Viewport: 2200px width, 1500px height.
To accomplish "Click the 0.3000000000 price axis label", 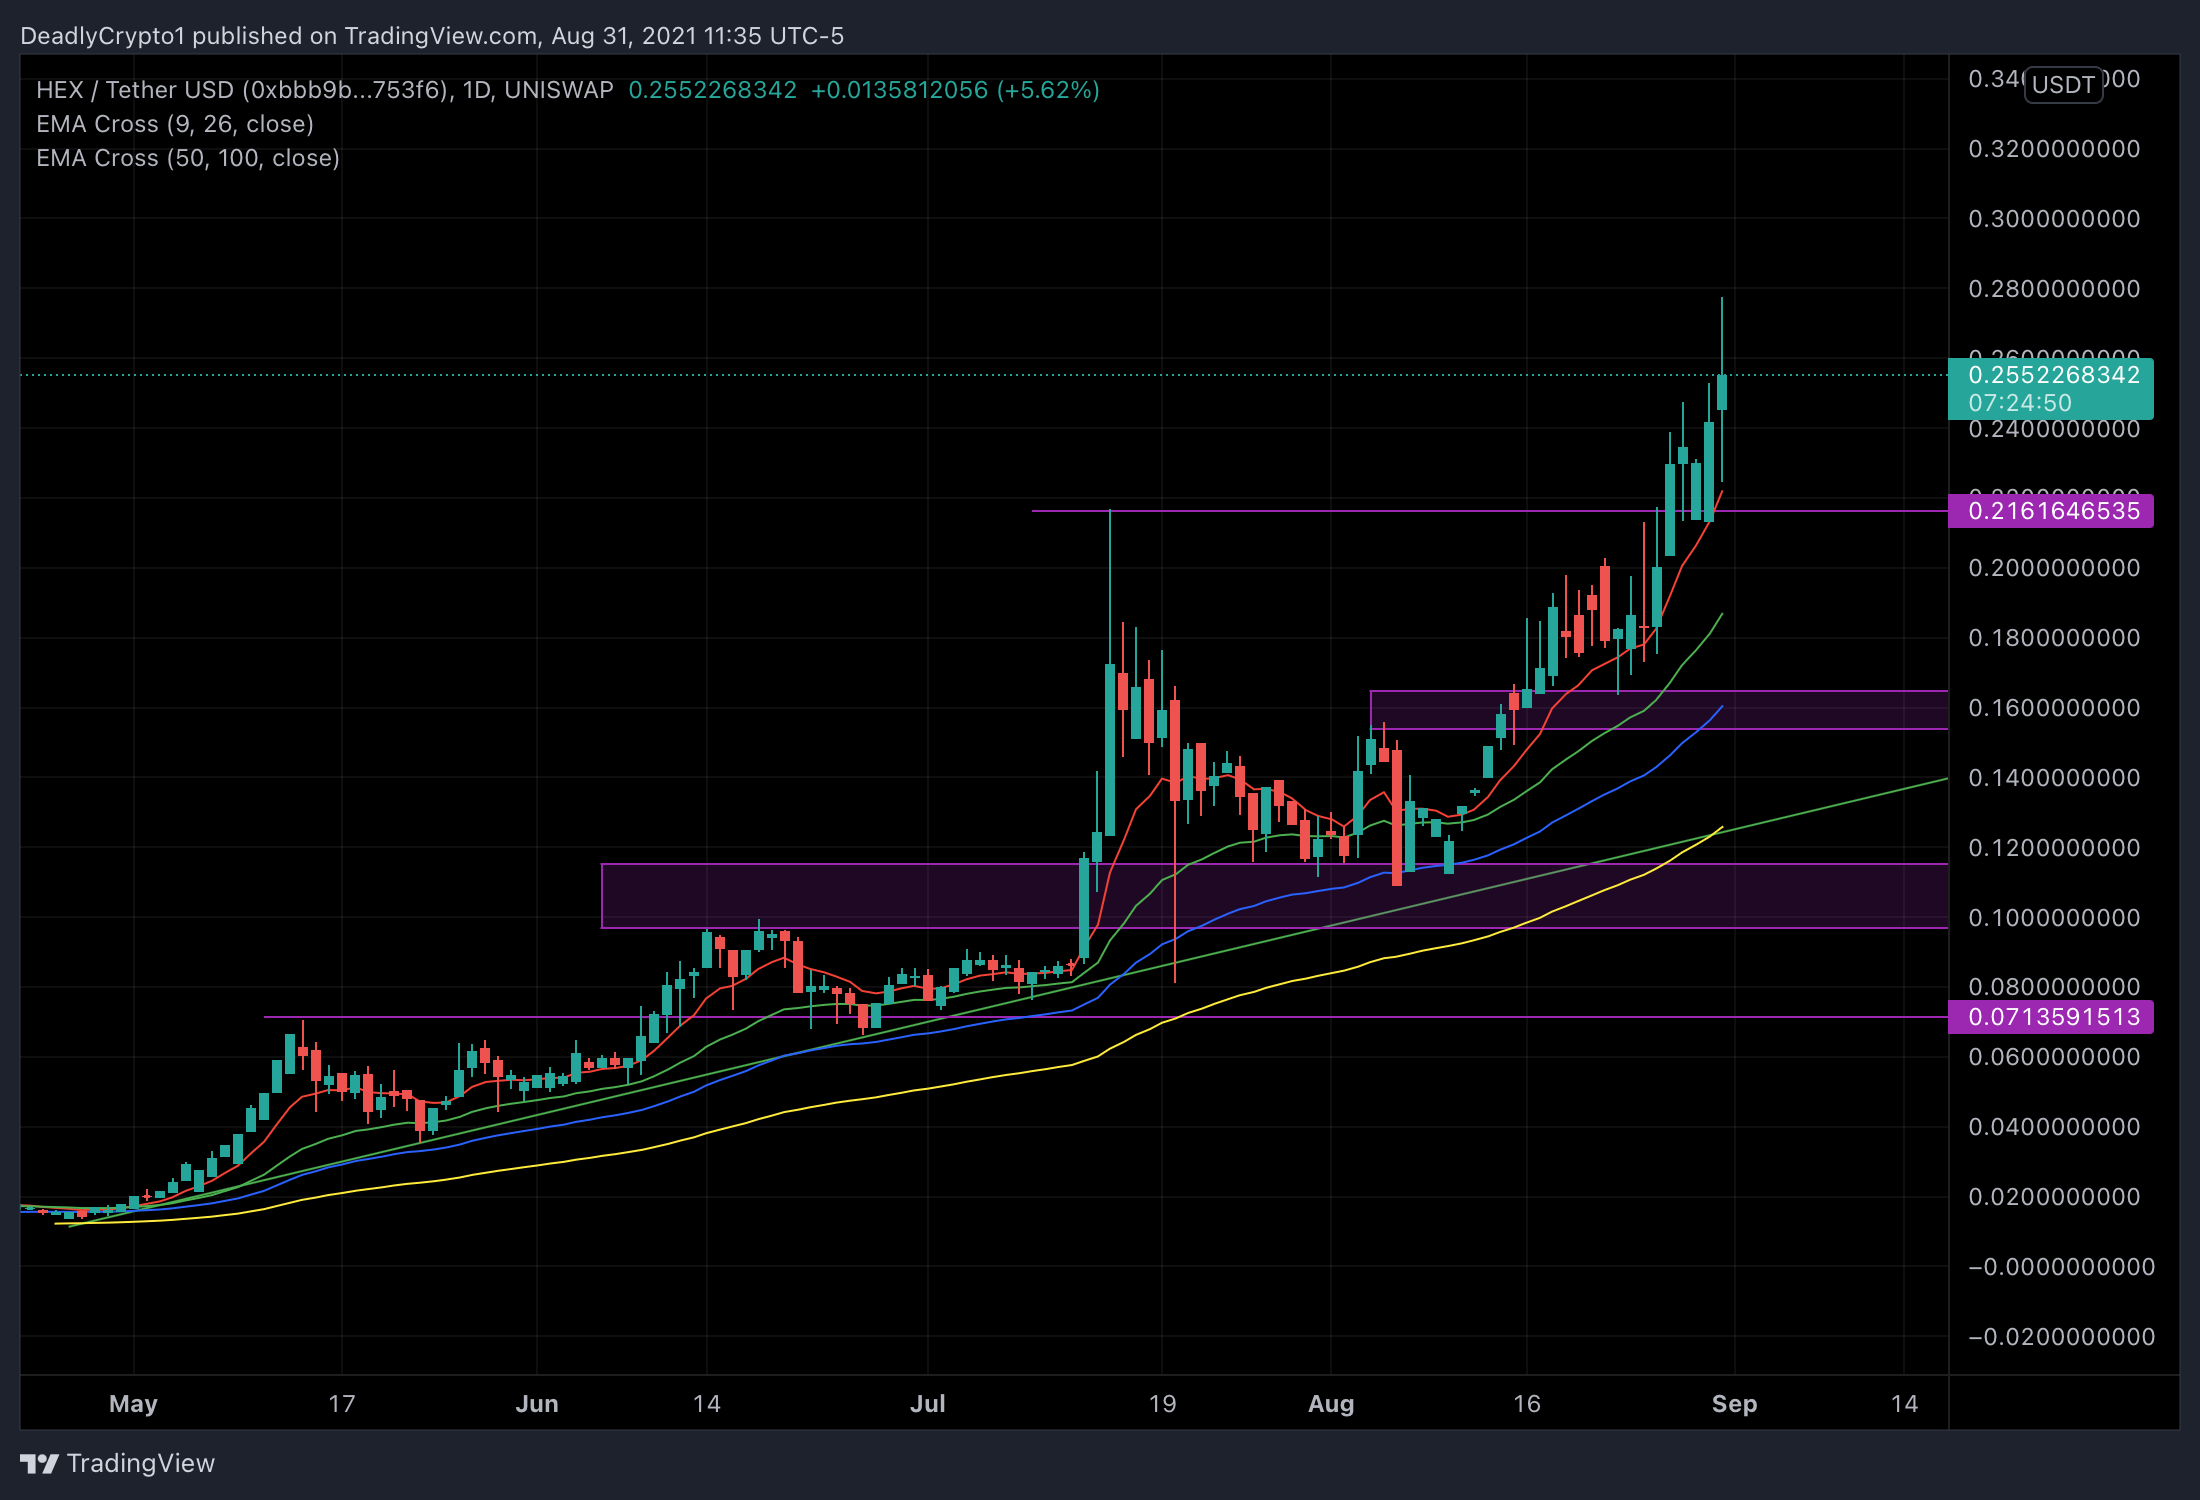I will point(2053,219).
